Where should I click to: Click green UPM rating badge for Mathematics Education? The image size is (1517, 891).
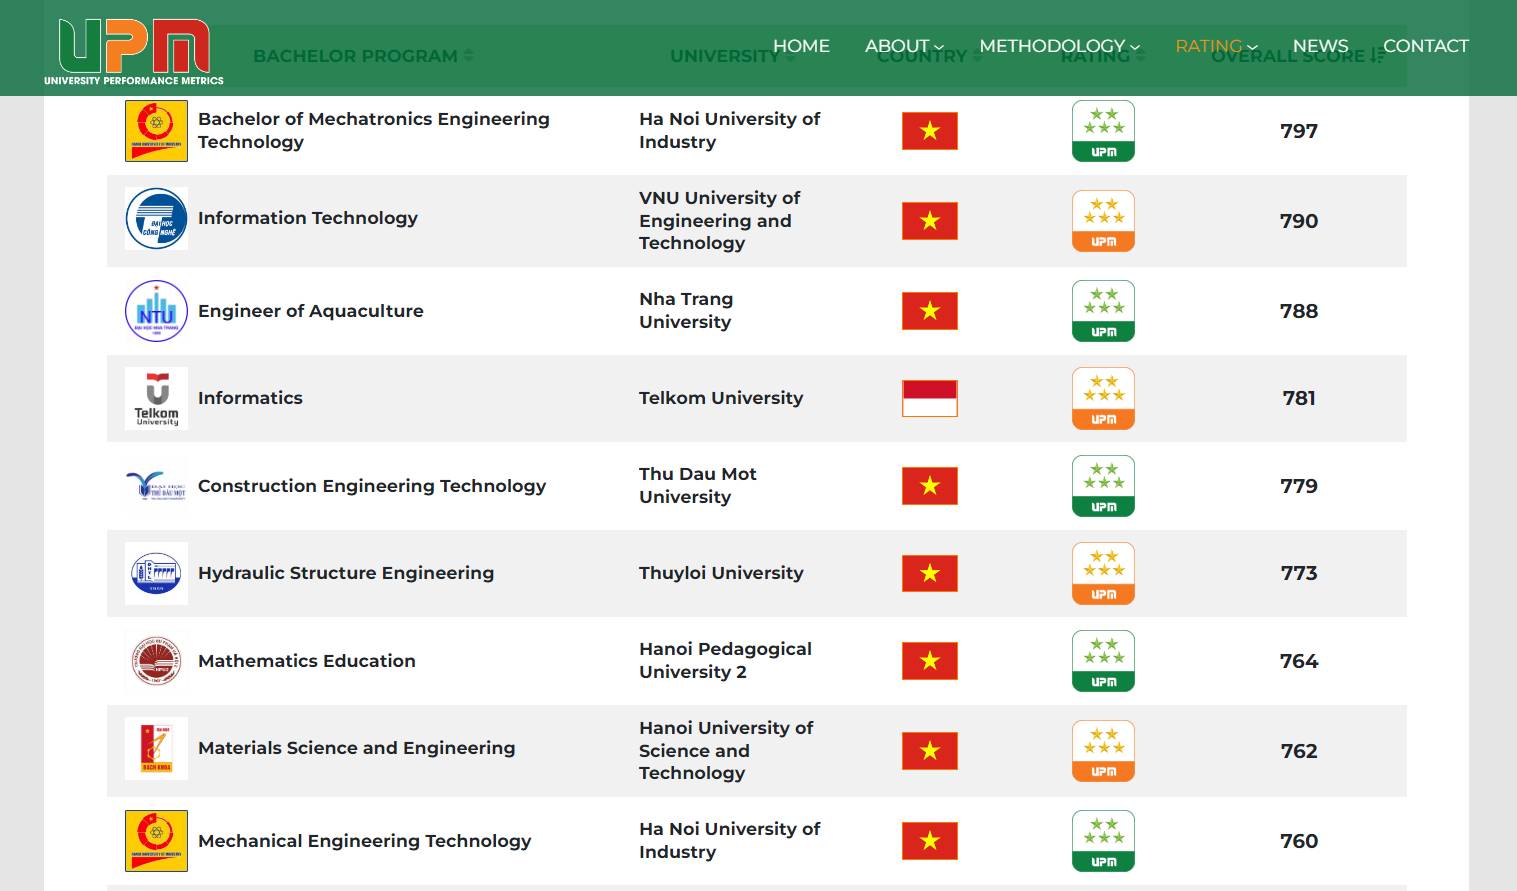tap(1103, 661)
